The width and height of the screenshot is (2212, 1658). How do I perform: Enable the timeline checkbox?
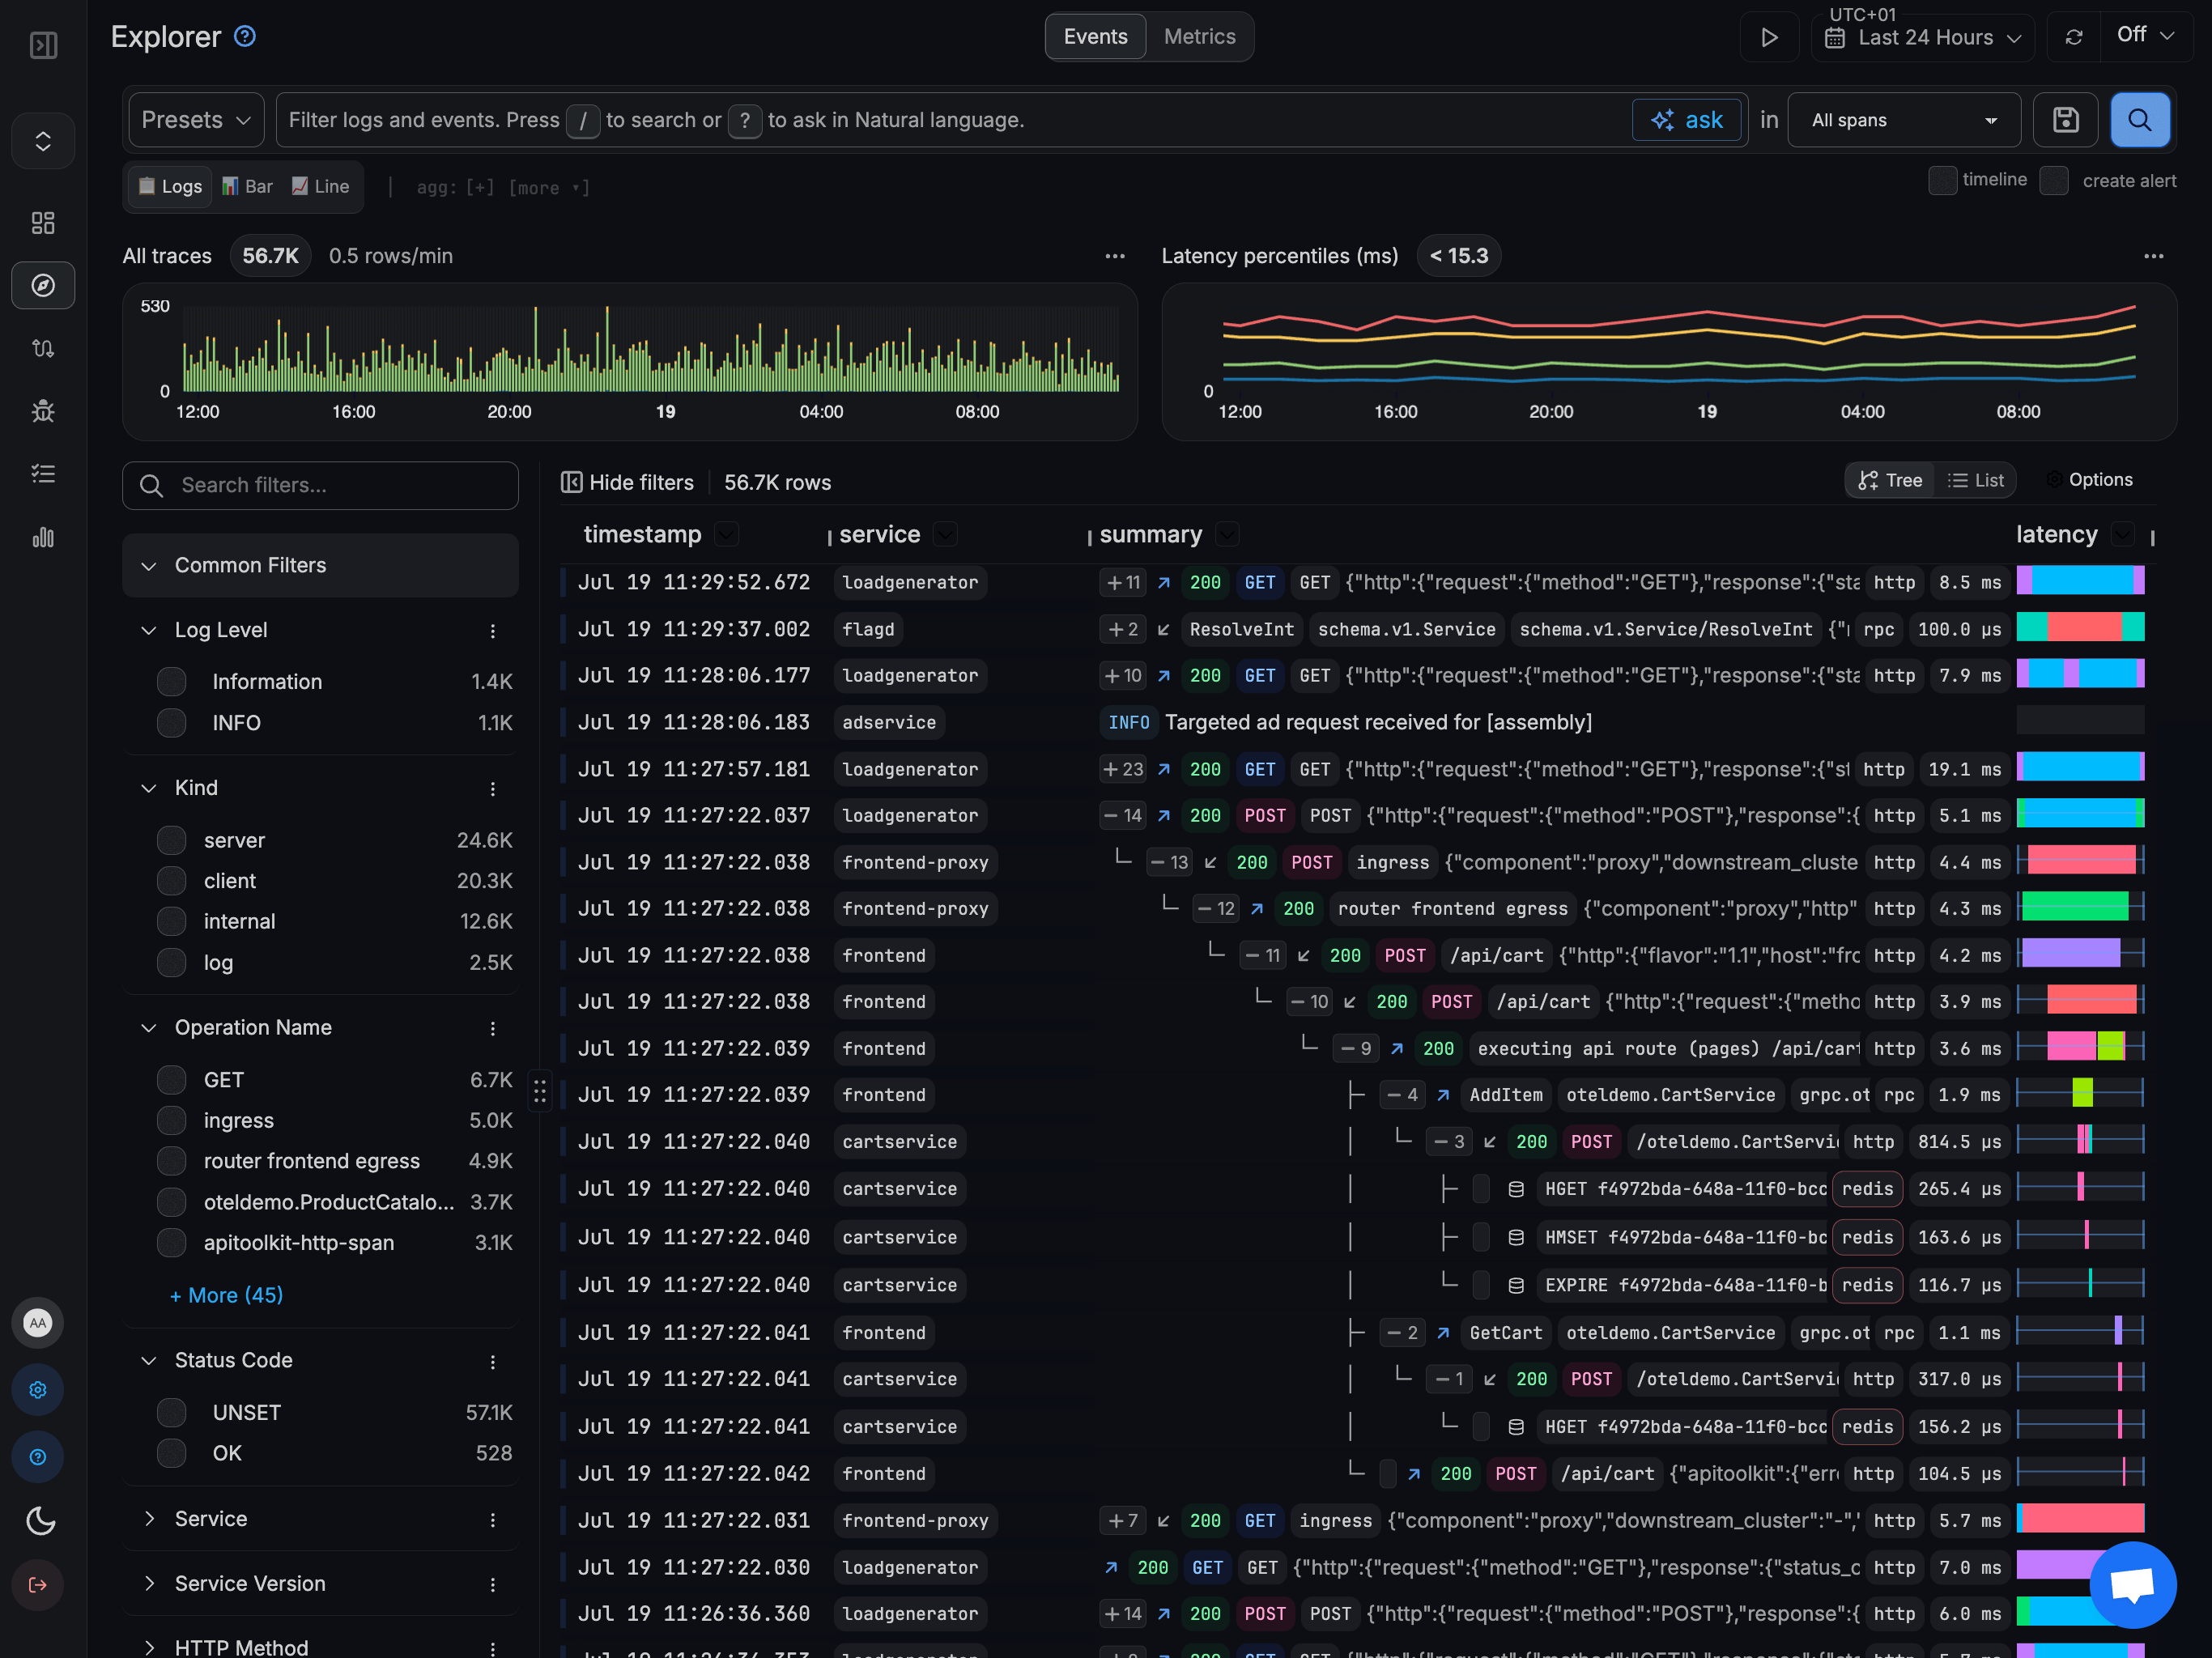point(1942,181)
